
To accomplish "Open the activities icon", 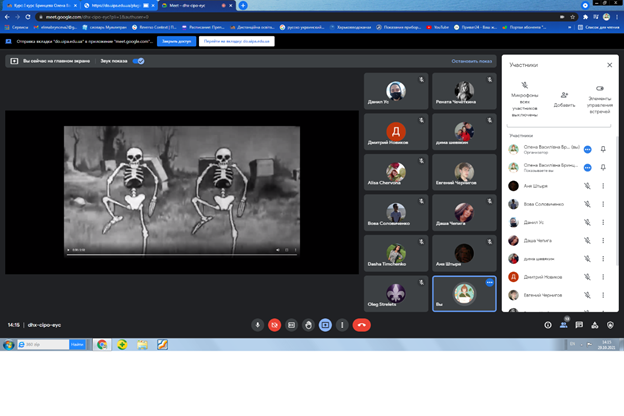I will (595, 325).
